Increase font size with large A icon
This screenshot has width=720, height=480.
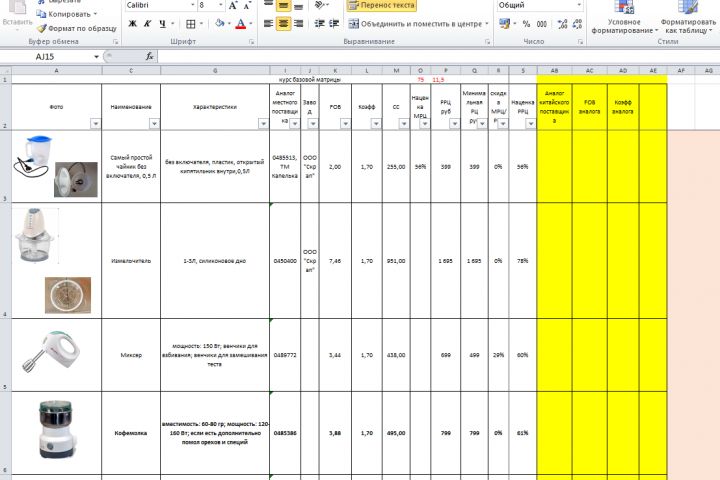(233, 5)
